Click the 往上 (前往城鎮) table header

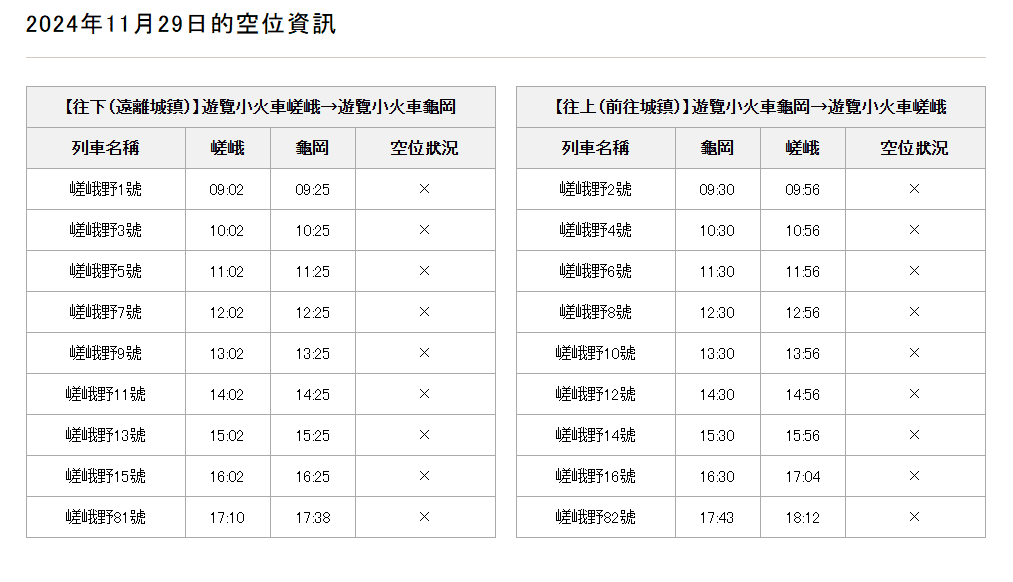click(750, 107)
